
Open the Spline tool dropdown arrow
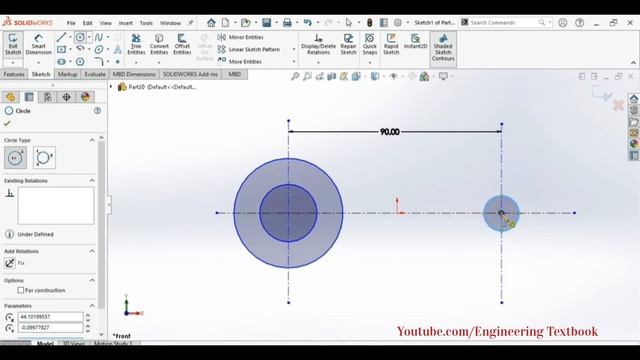click(x=108, y=38)
